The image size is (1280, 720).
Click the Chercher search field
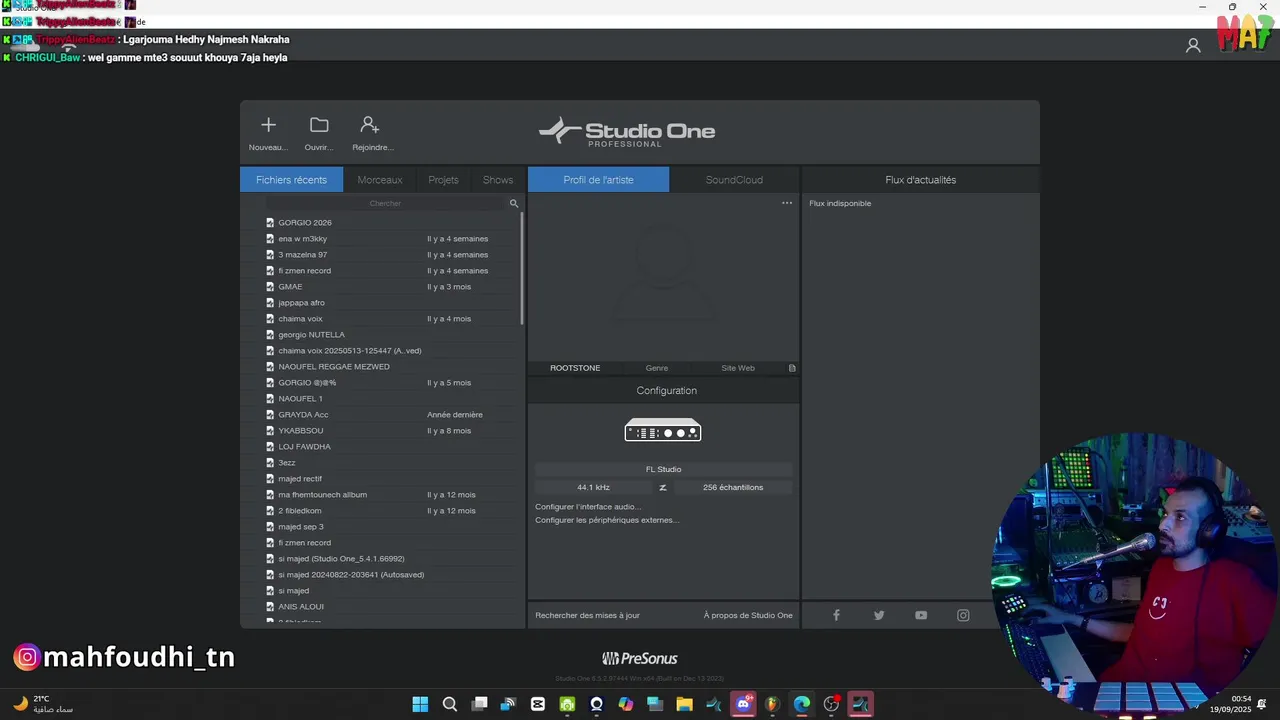click(x=385, y=203)
